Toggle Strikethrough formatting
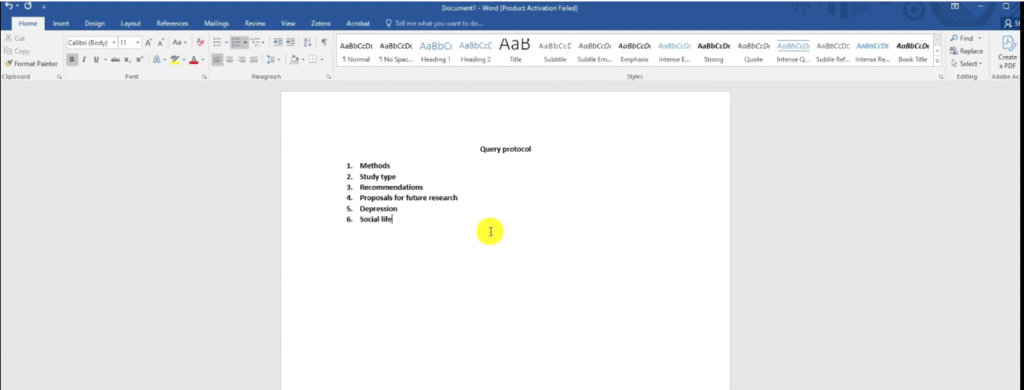The image size is (1024, 390). (x=115, y=59)
